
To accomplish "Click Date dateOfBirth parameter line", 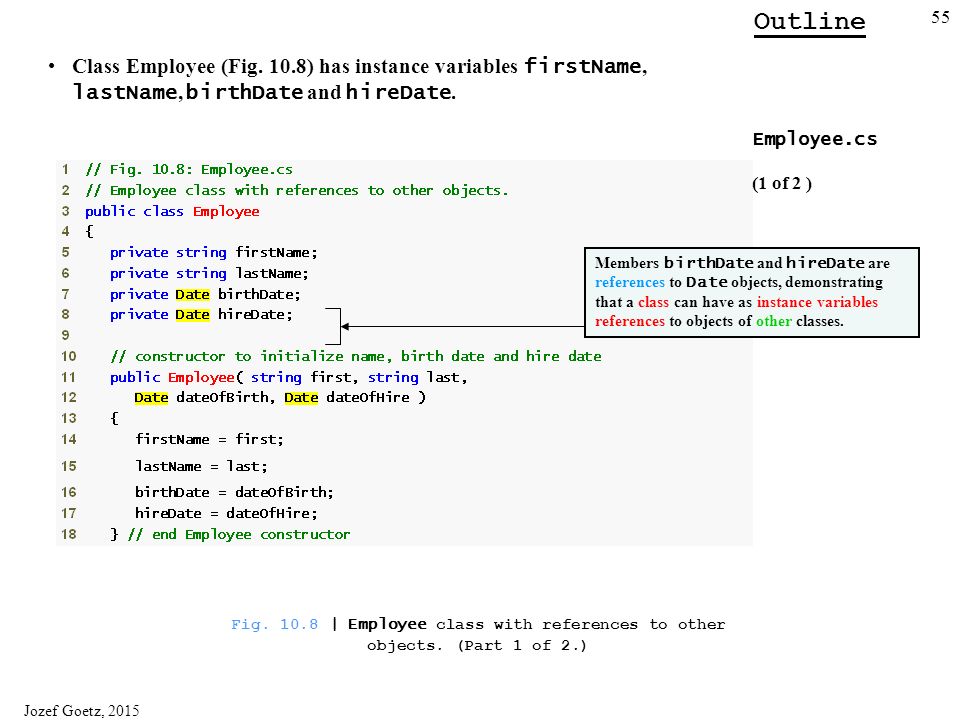I will pyautogui.click(x=280, y=397).
